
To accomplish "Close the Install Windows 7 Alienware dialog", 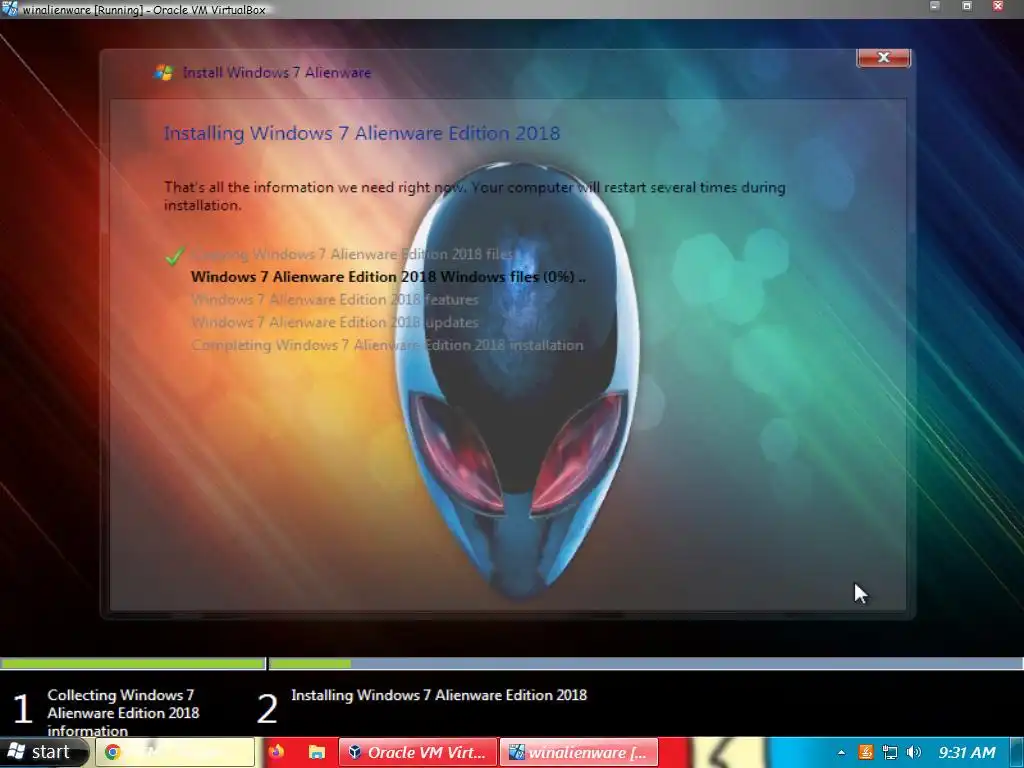I will click(x=883, y=57).
